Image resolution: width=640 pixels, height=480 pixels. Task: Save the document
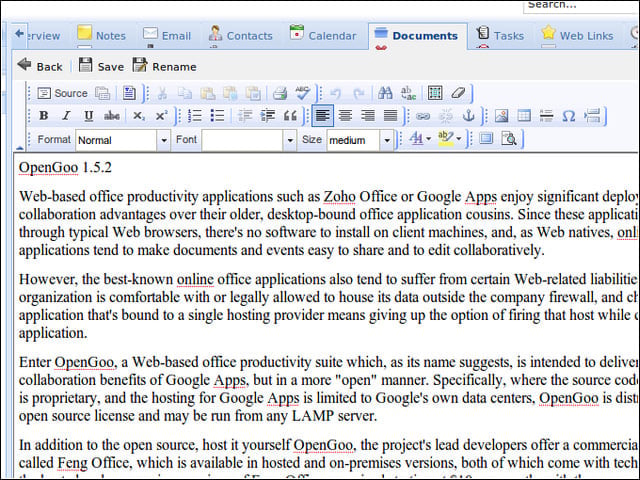101,66
